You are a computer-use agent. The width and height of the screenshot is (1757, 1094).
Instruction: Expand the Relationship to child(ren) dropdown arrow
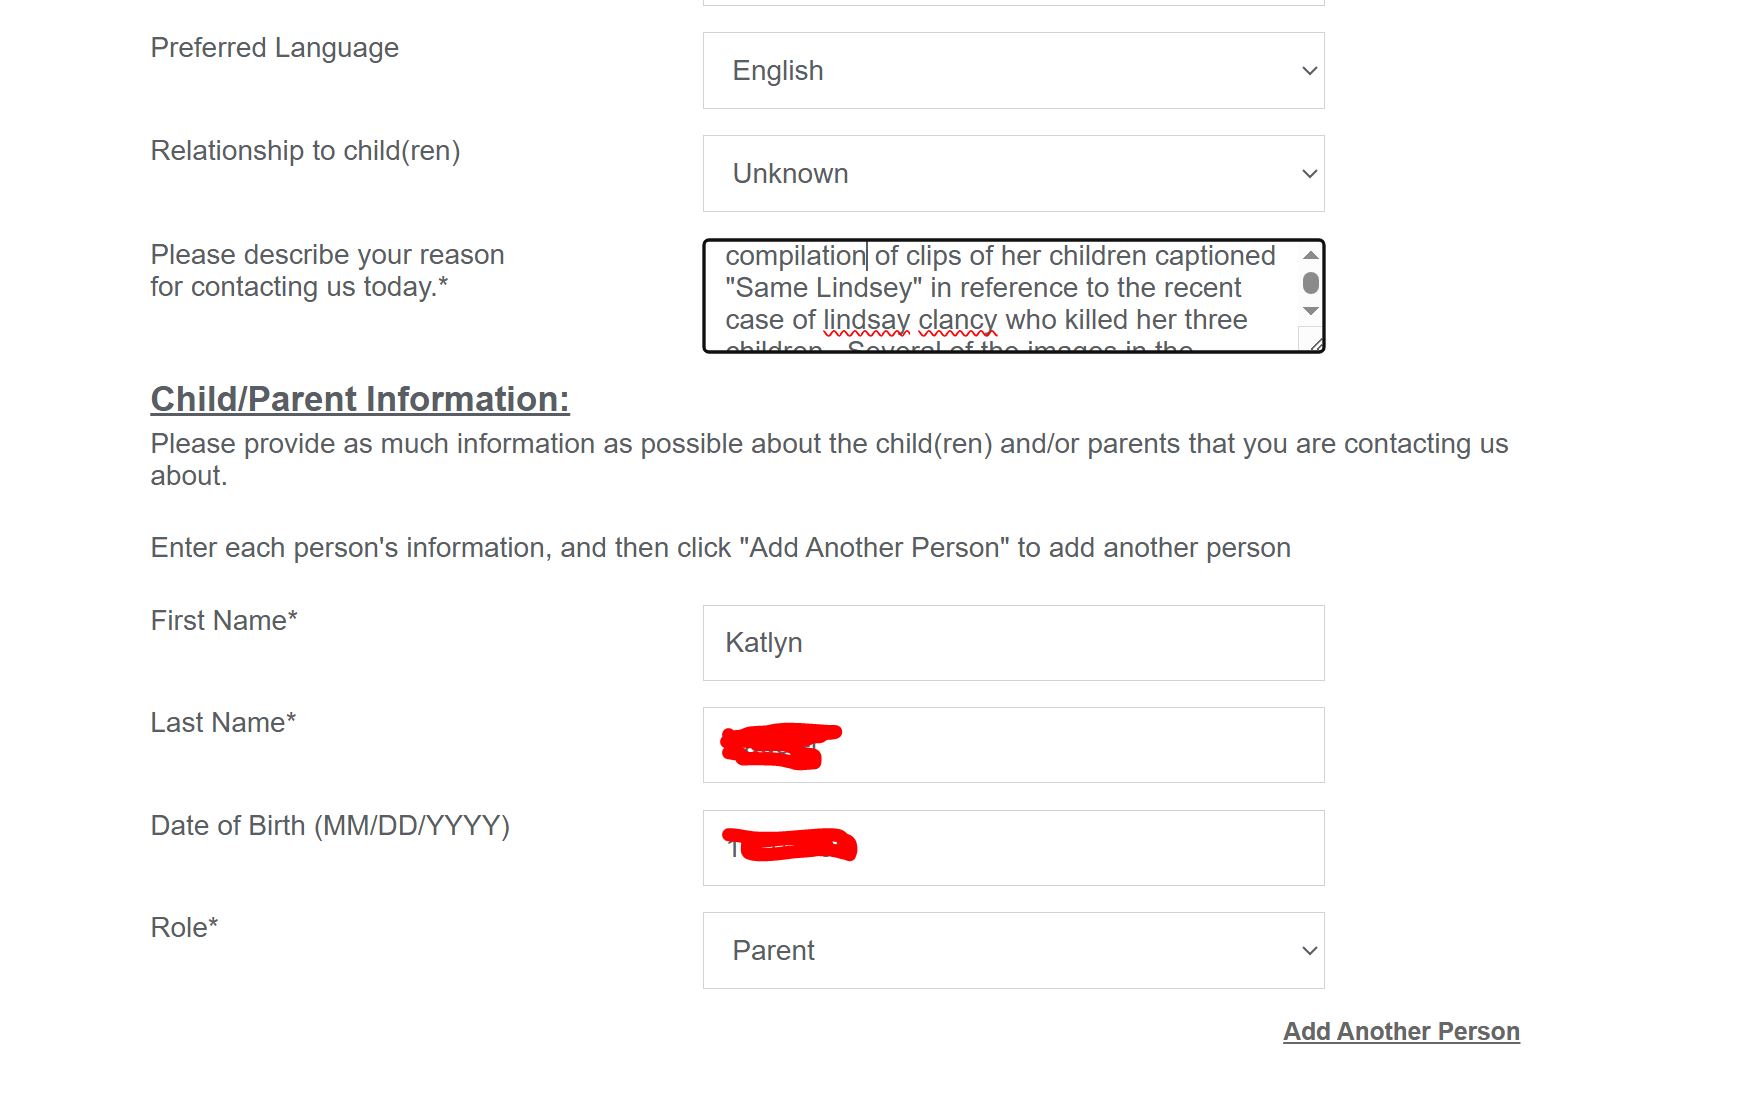1309,174
